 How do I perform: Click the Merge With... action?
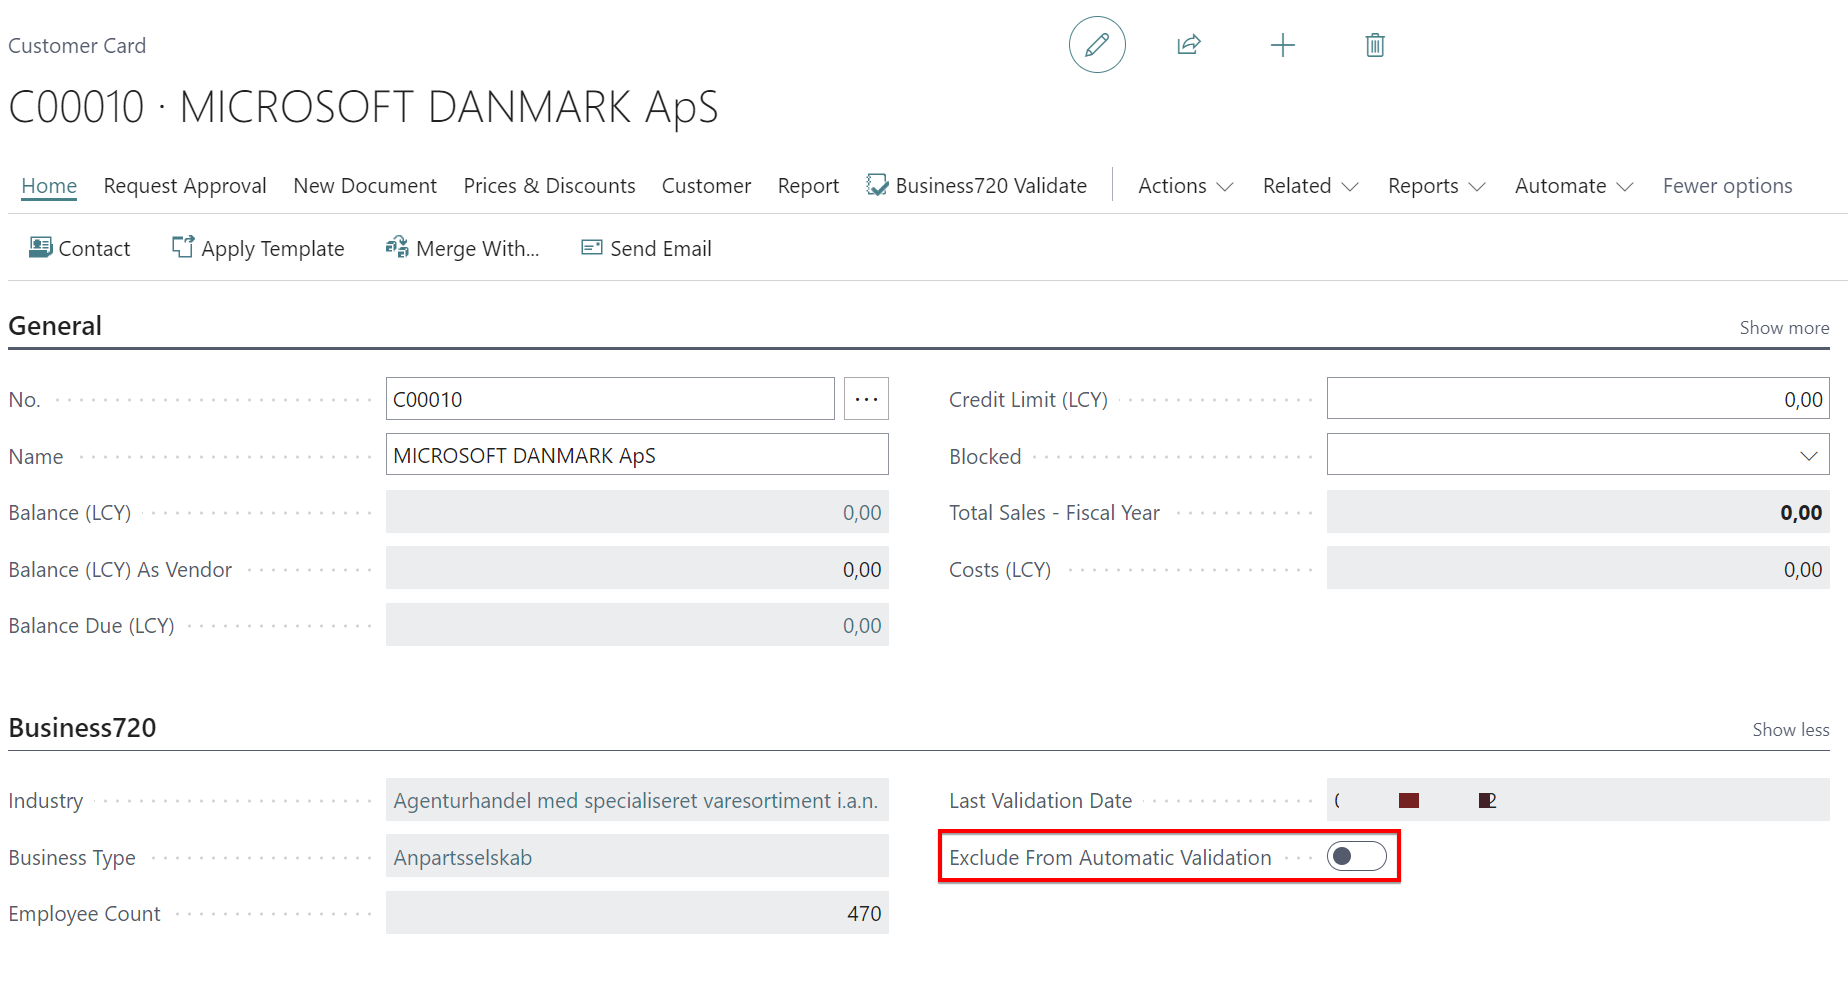pos(462,248)
